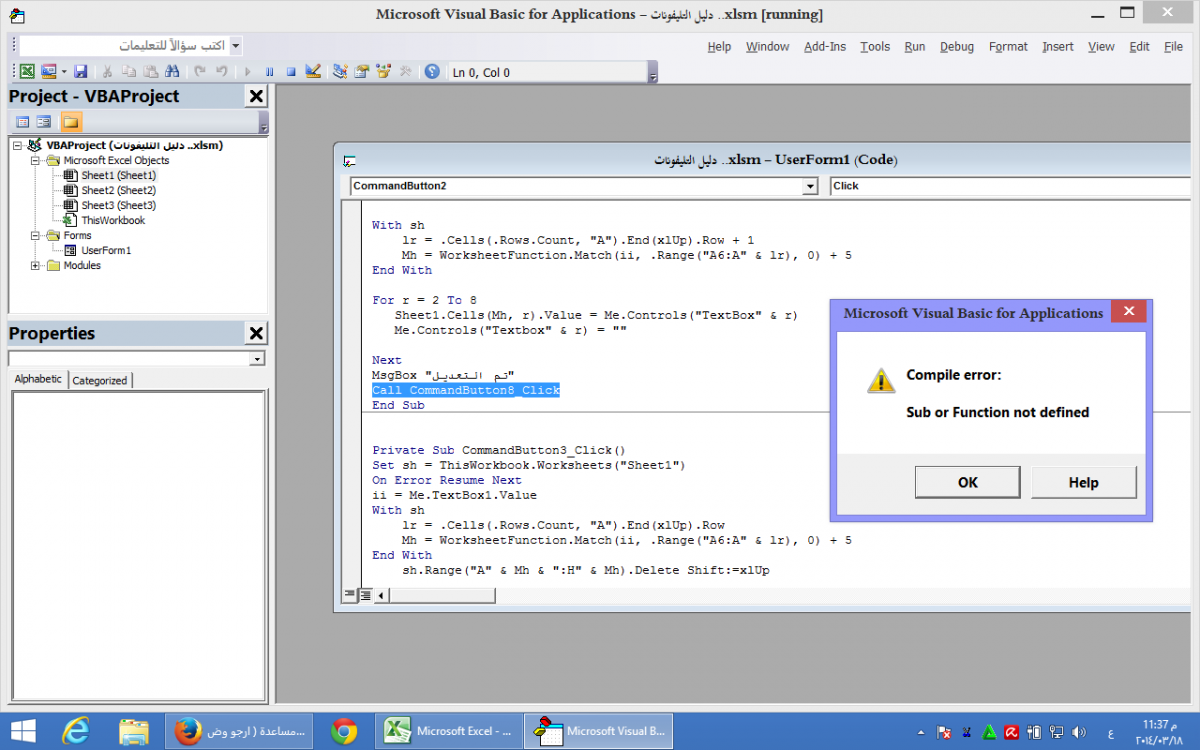This screenshot has width=1200, height=750.
Task: Open Project Explorer toolbar icon
Action: pos(340,72)
